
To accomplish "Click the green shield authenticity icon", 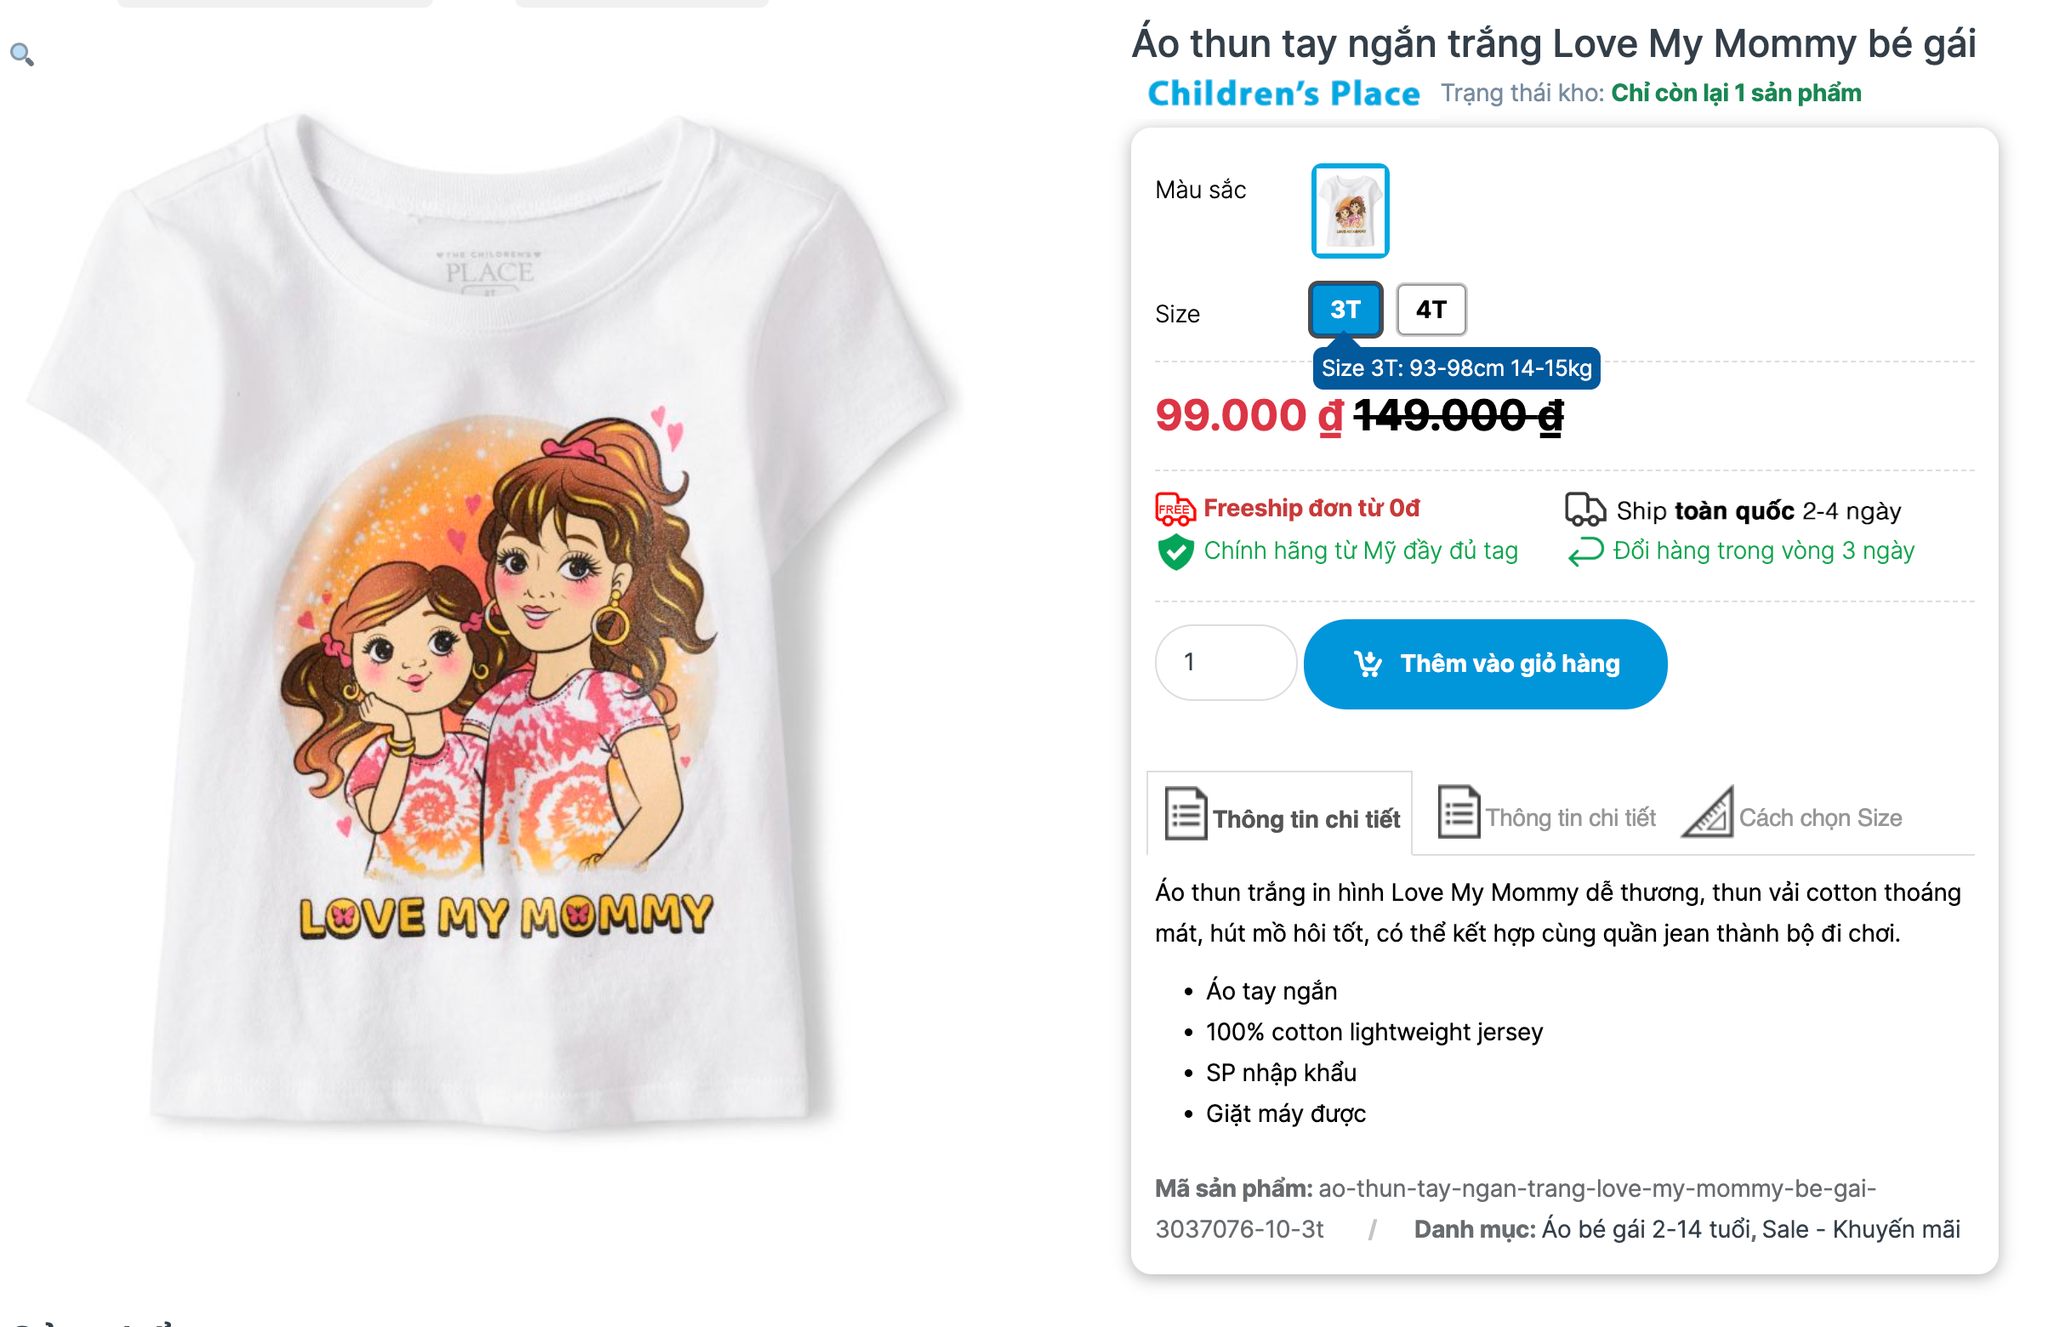I will (1175, 551).
